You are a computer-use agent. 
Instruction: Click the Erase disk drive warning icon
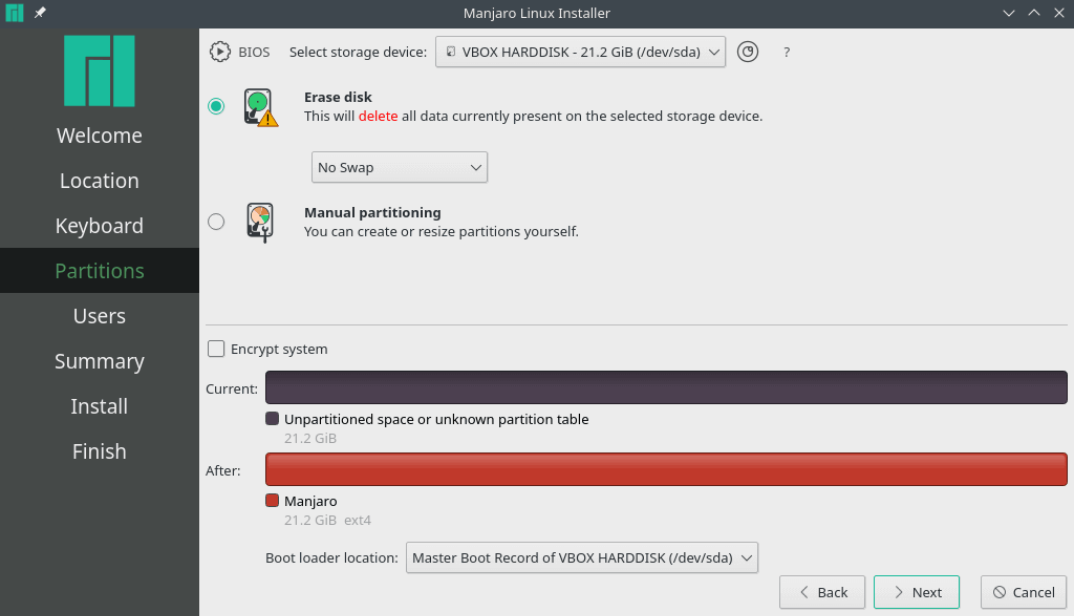pyautogui.click(x=260, y=107)
